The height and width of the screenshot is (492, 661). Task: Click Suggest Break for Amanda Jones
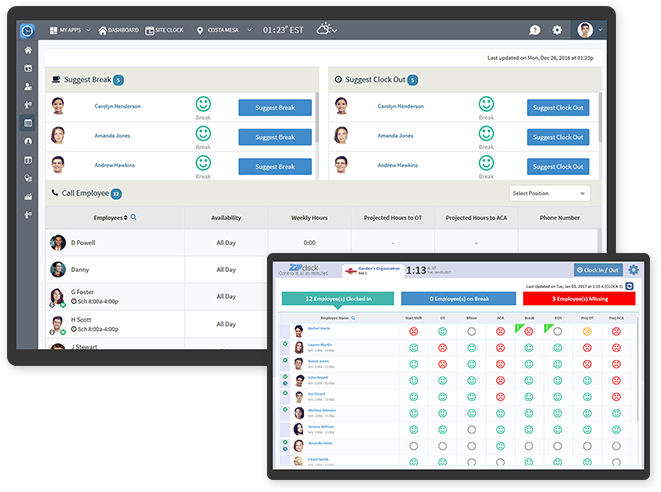pyautogui.click(x=275, y=137)
